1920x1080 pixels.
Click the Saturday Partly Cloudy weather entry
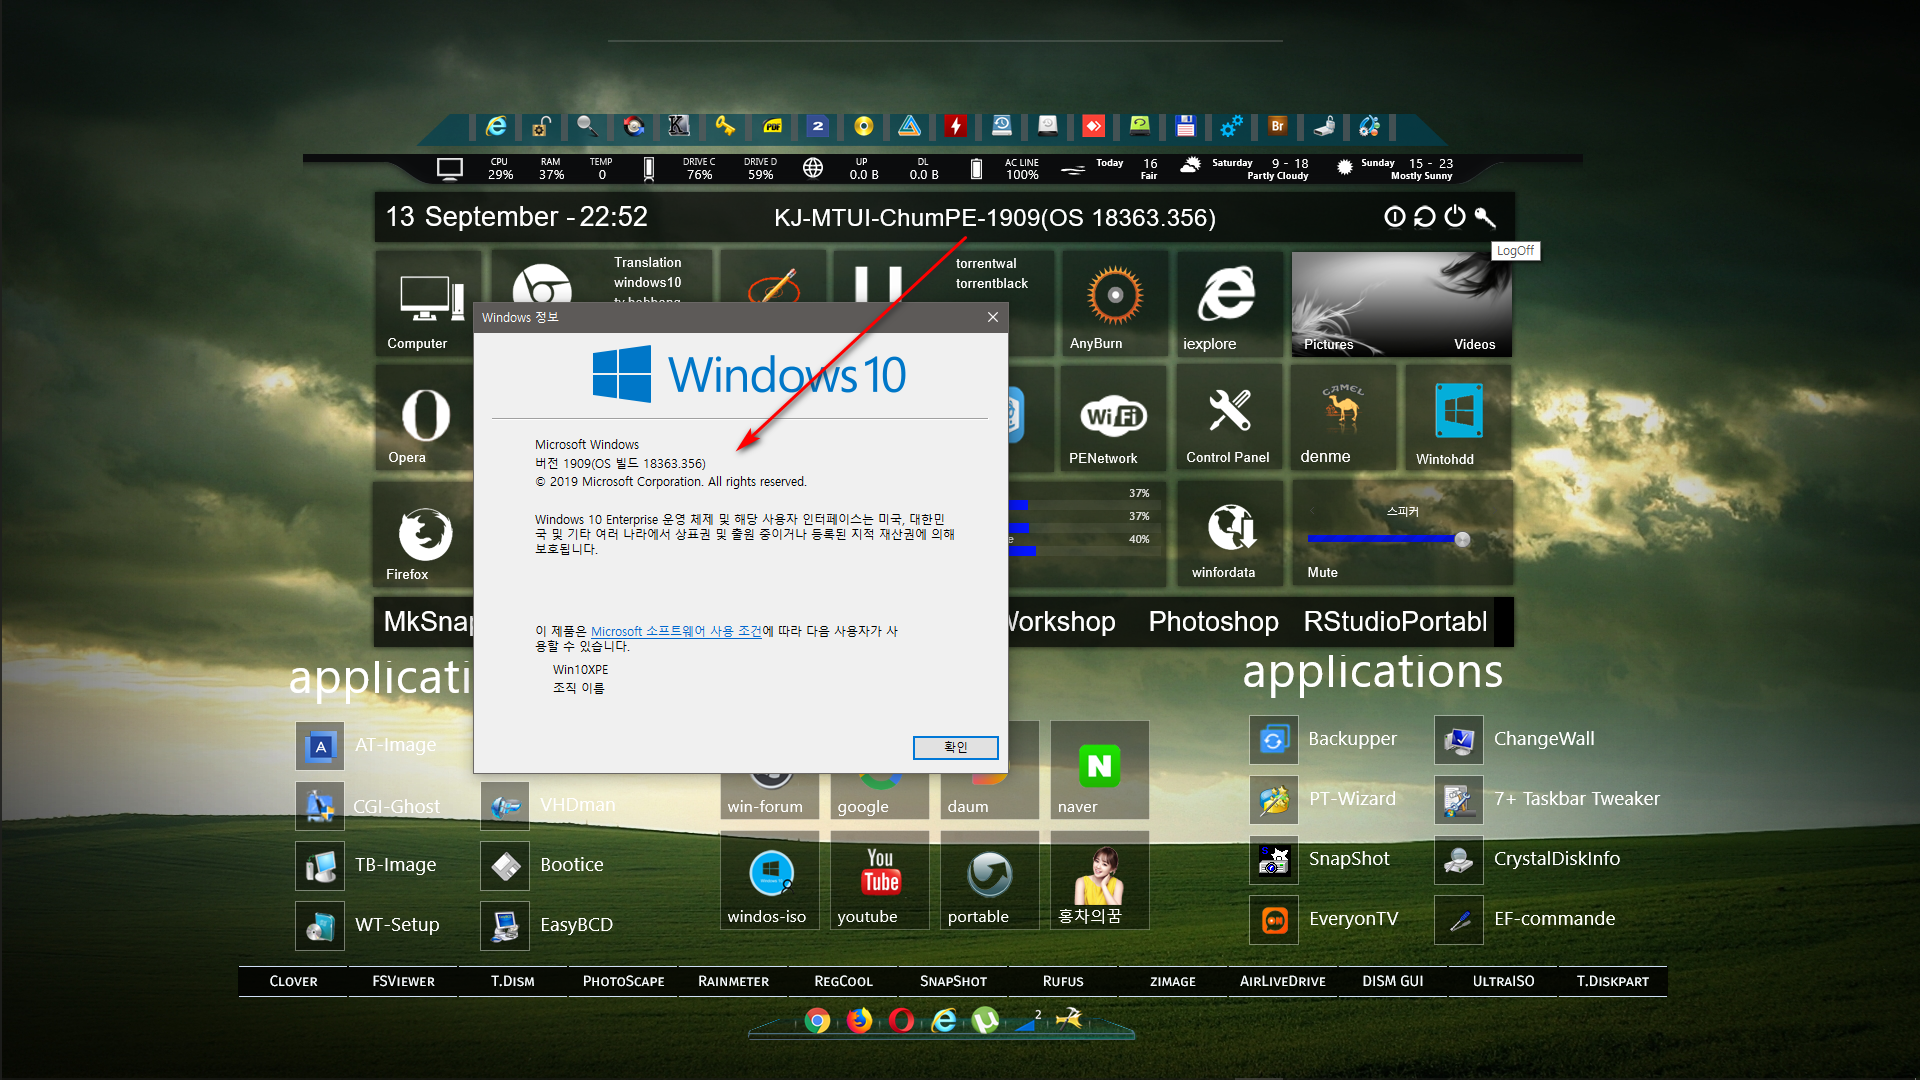(1245, 168)
